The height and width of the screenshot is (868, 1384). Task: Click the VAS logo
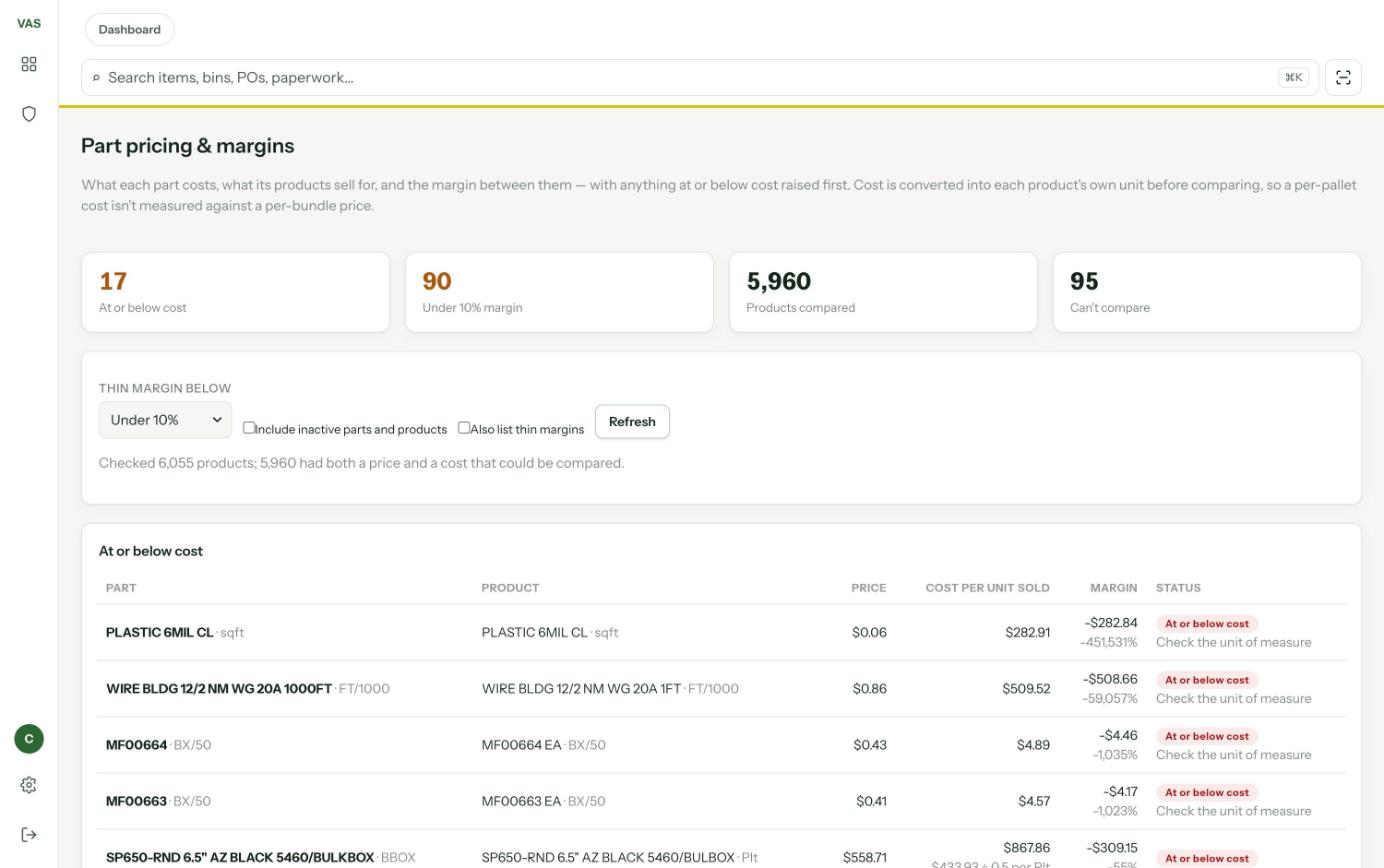(29, 23)
